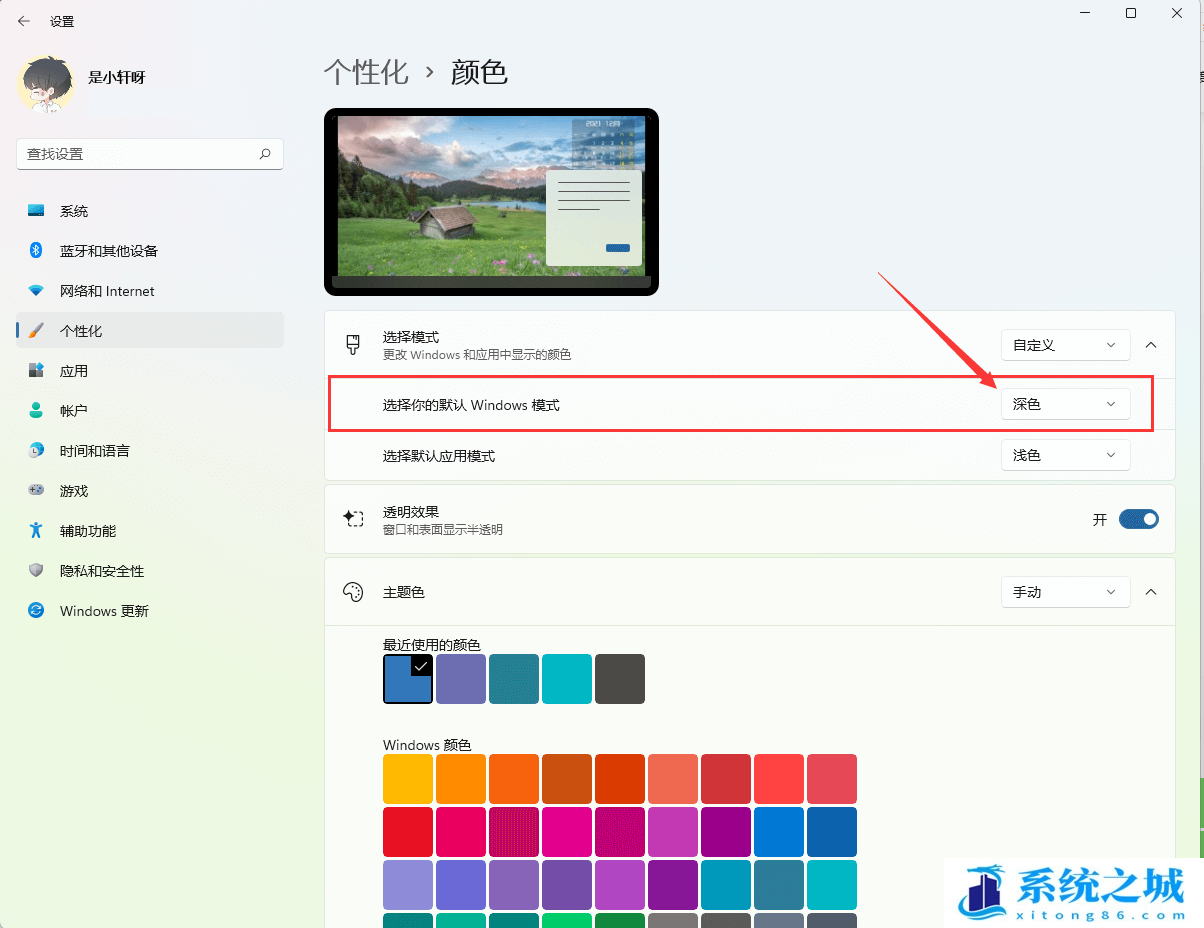Select the first-row salmon Windows color
Screen dimensions: 1204x928
[x=673, y=779]
